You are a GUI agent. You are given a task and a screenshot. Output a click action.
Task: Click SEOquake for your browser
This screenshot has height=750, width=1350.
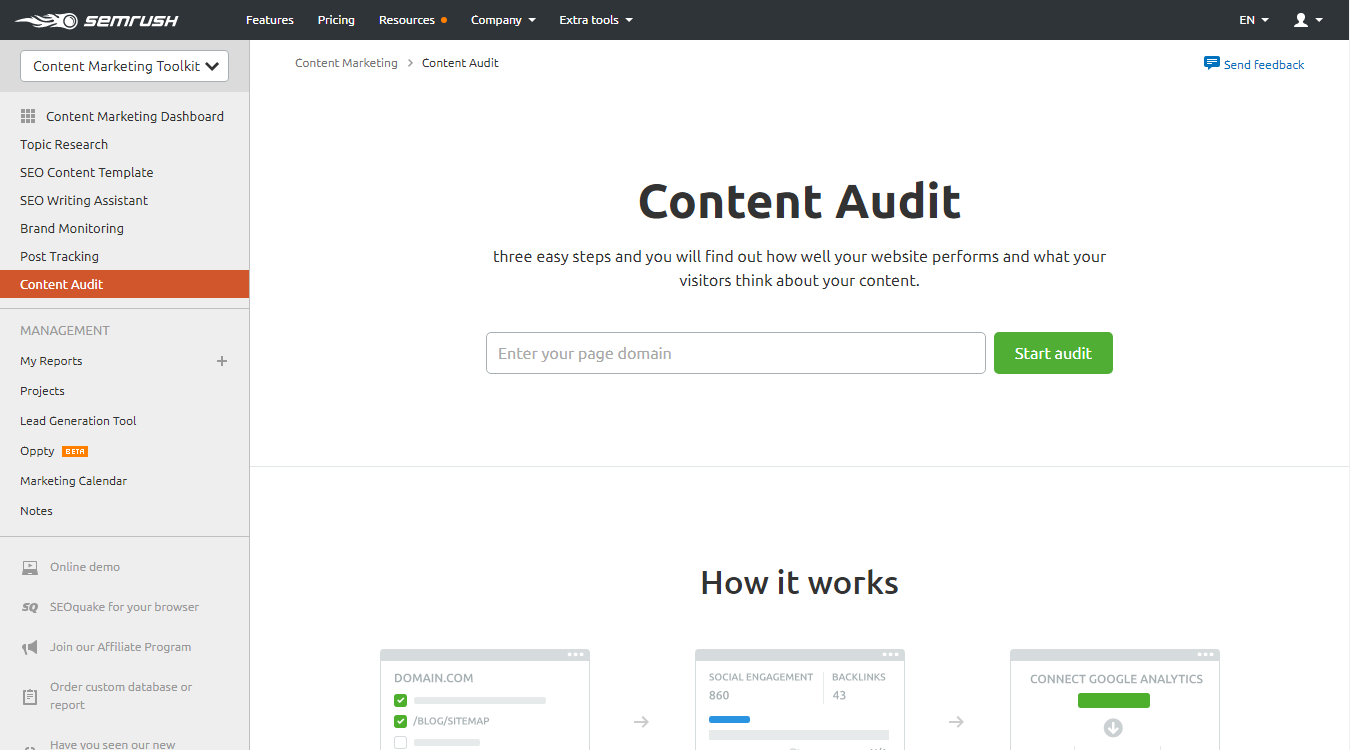(124, 607)
